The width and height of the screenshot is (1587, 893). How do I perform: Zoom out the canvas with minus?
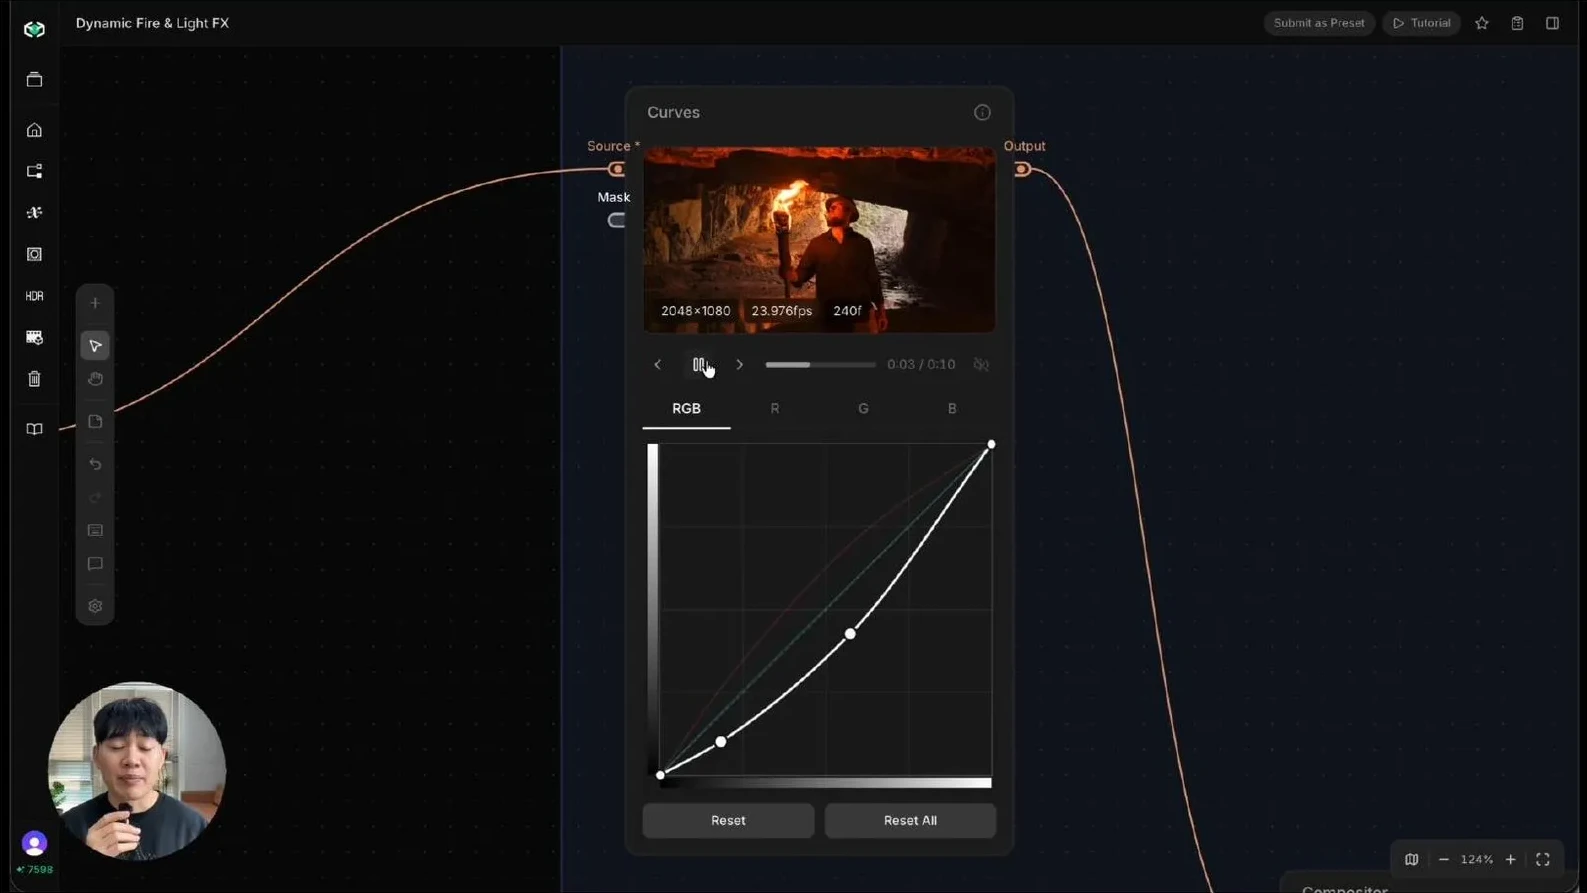pyautogui.click(x=1443, y=859)
